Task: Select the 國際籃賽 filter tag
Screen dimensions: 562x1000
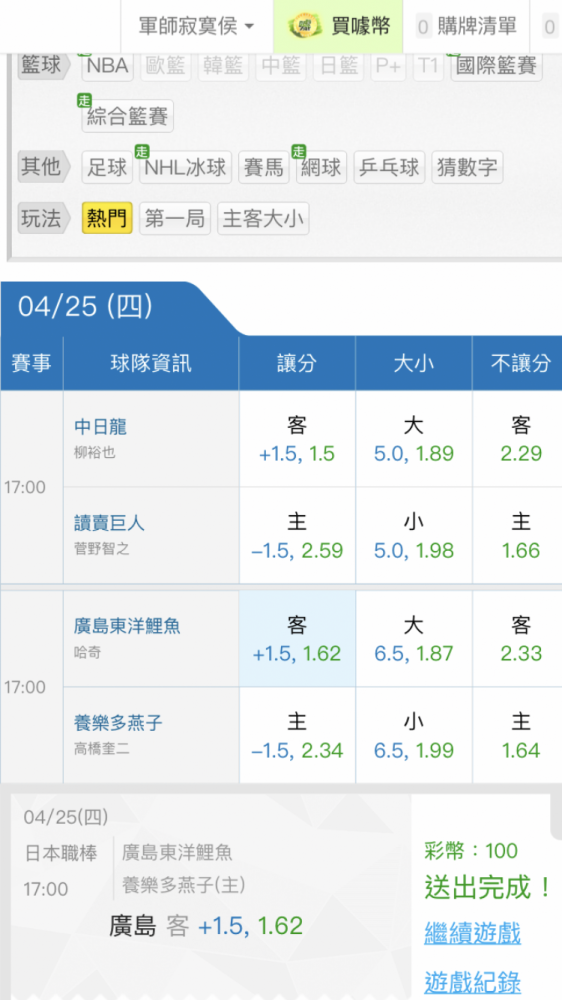Action: [x=496, y=66]
